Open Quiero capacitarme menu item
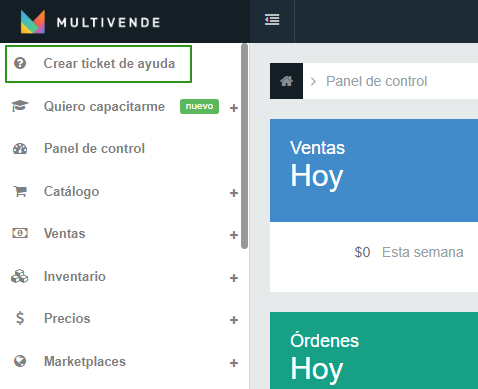Viewport: 478px width, 389px height. pyautogui.click(x=104, y=106)
